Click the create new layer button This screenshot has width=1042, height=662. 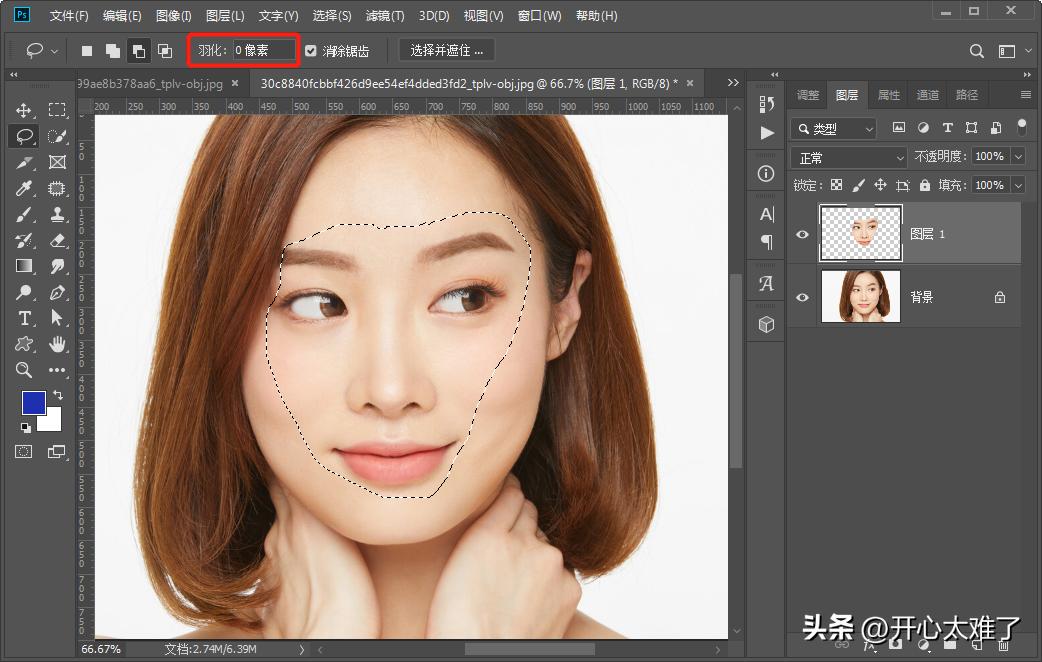point(979,645)
